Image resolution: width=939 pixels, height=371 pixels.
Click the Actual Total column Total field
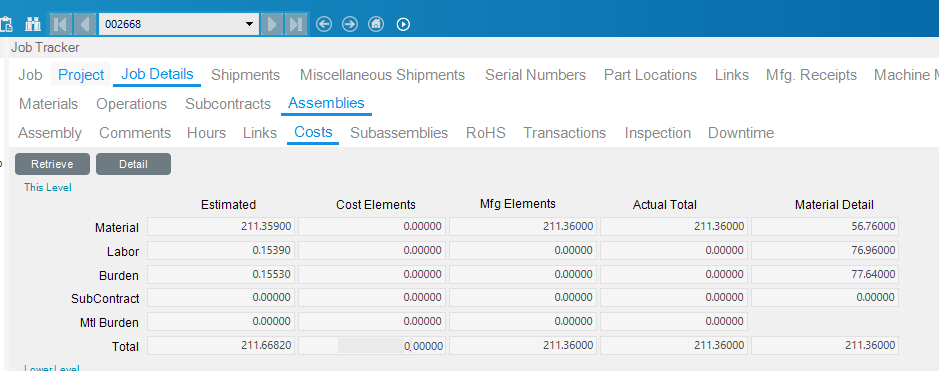[x=674, y=345]
